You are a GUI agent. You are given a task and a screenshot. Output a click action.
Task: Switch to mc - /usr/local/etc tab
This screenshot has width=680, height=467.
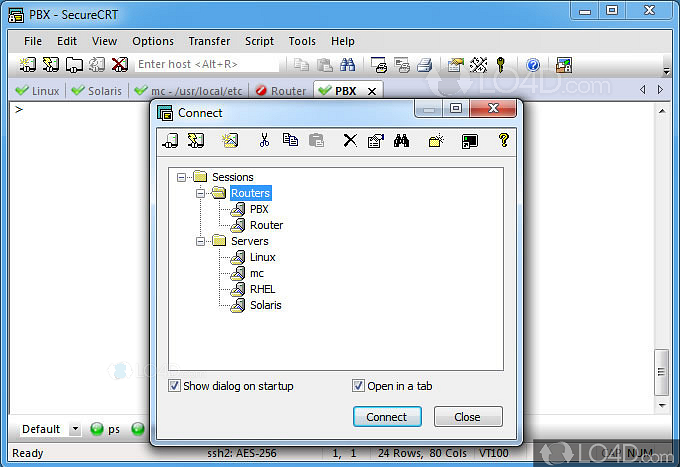(189, 91)
